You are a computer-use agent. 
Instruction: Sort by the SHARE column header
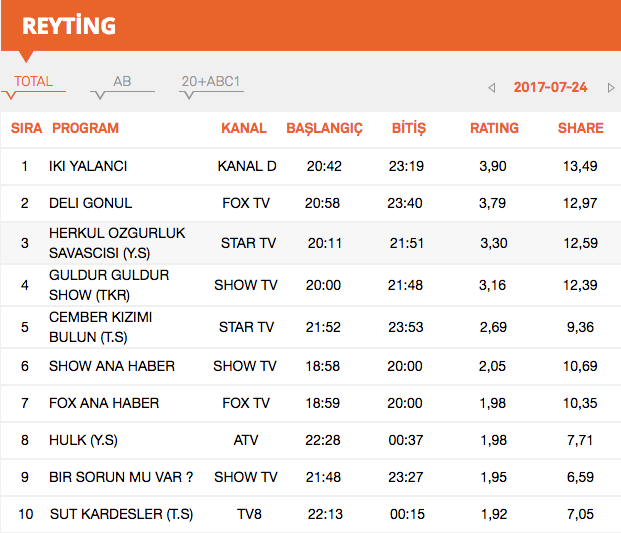(x=580, y=128)
